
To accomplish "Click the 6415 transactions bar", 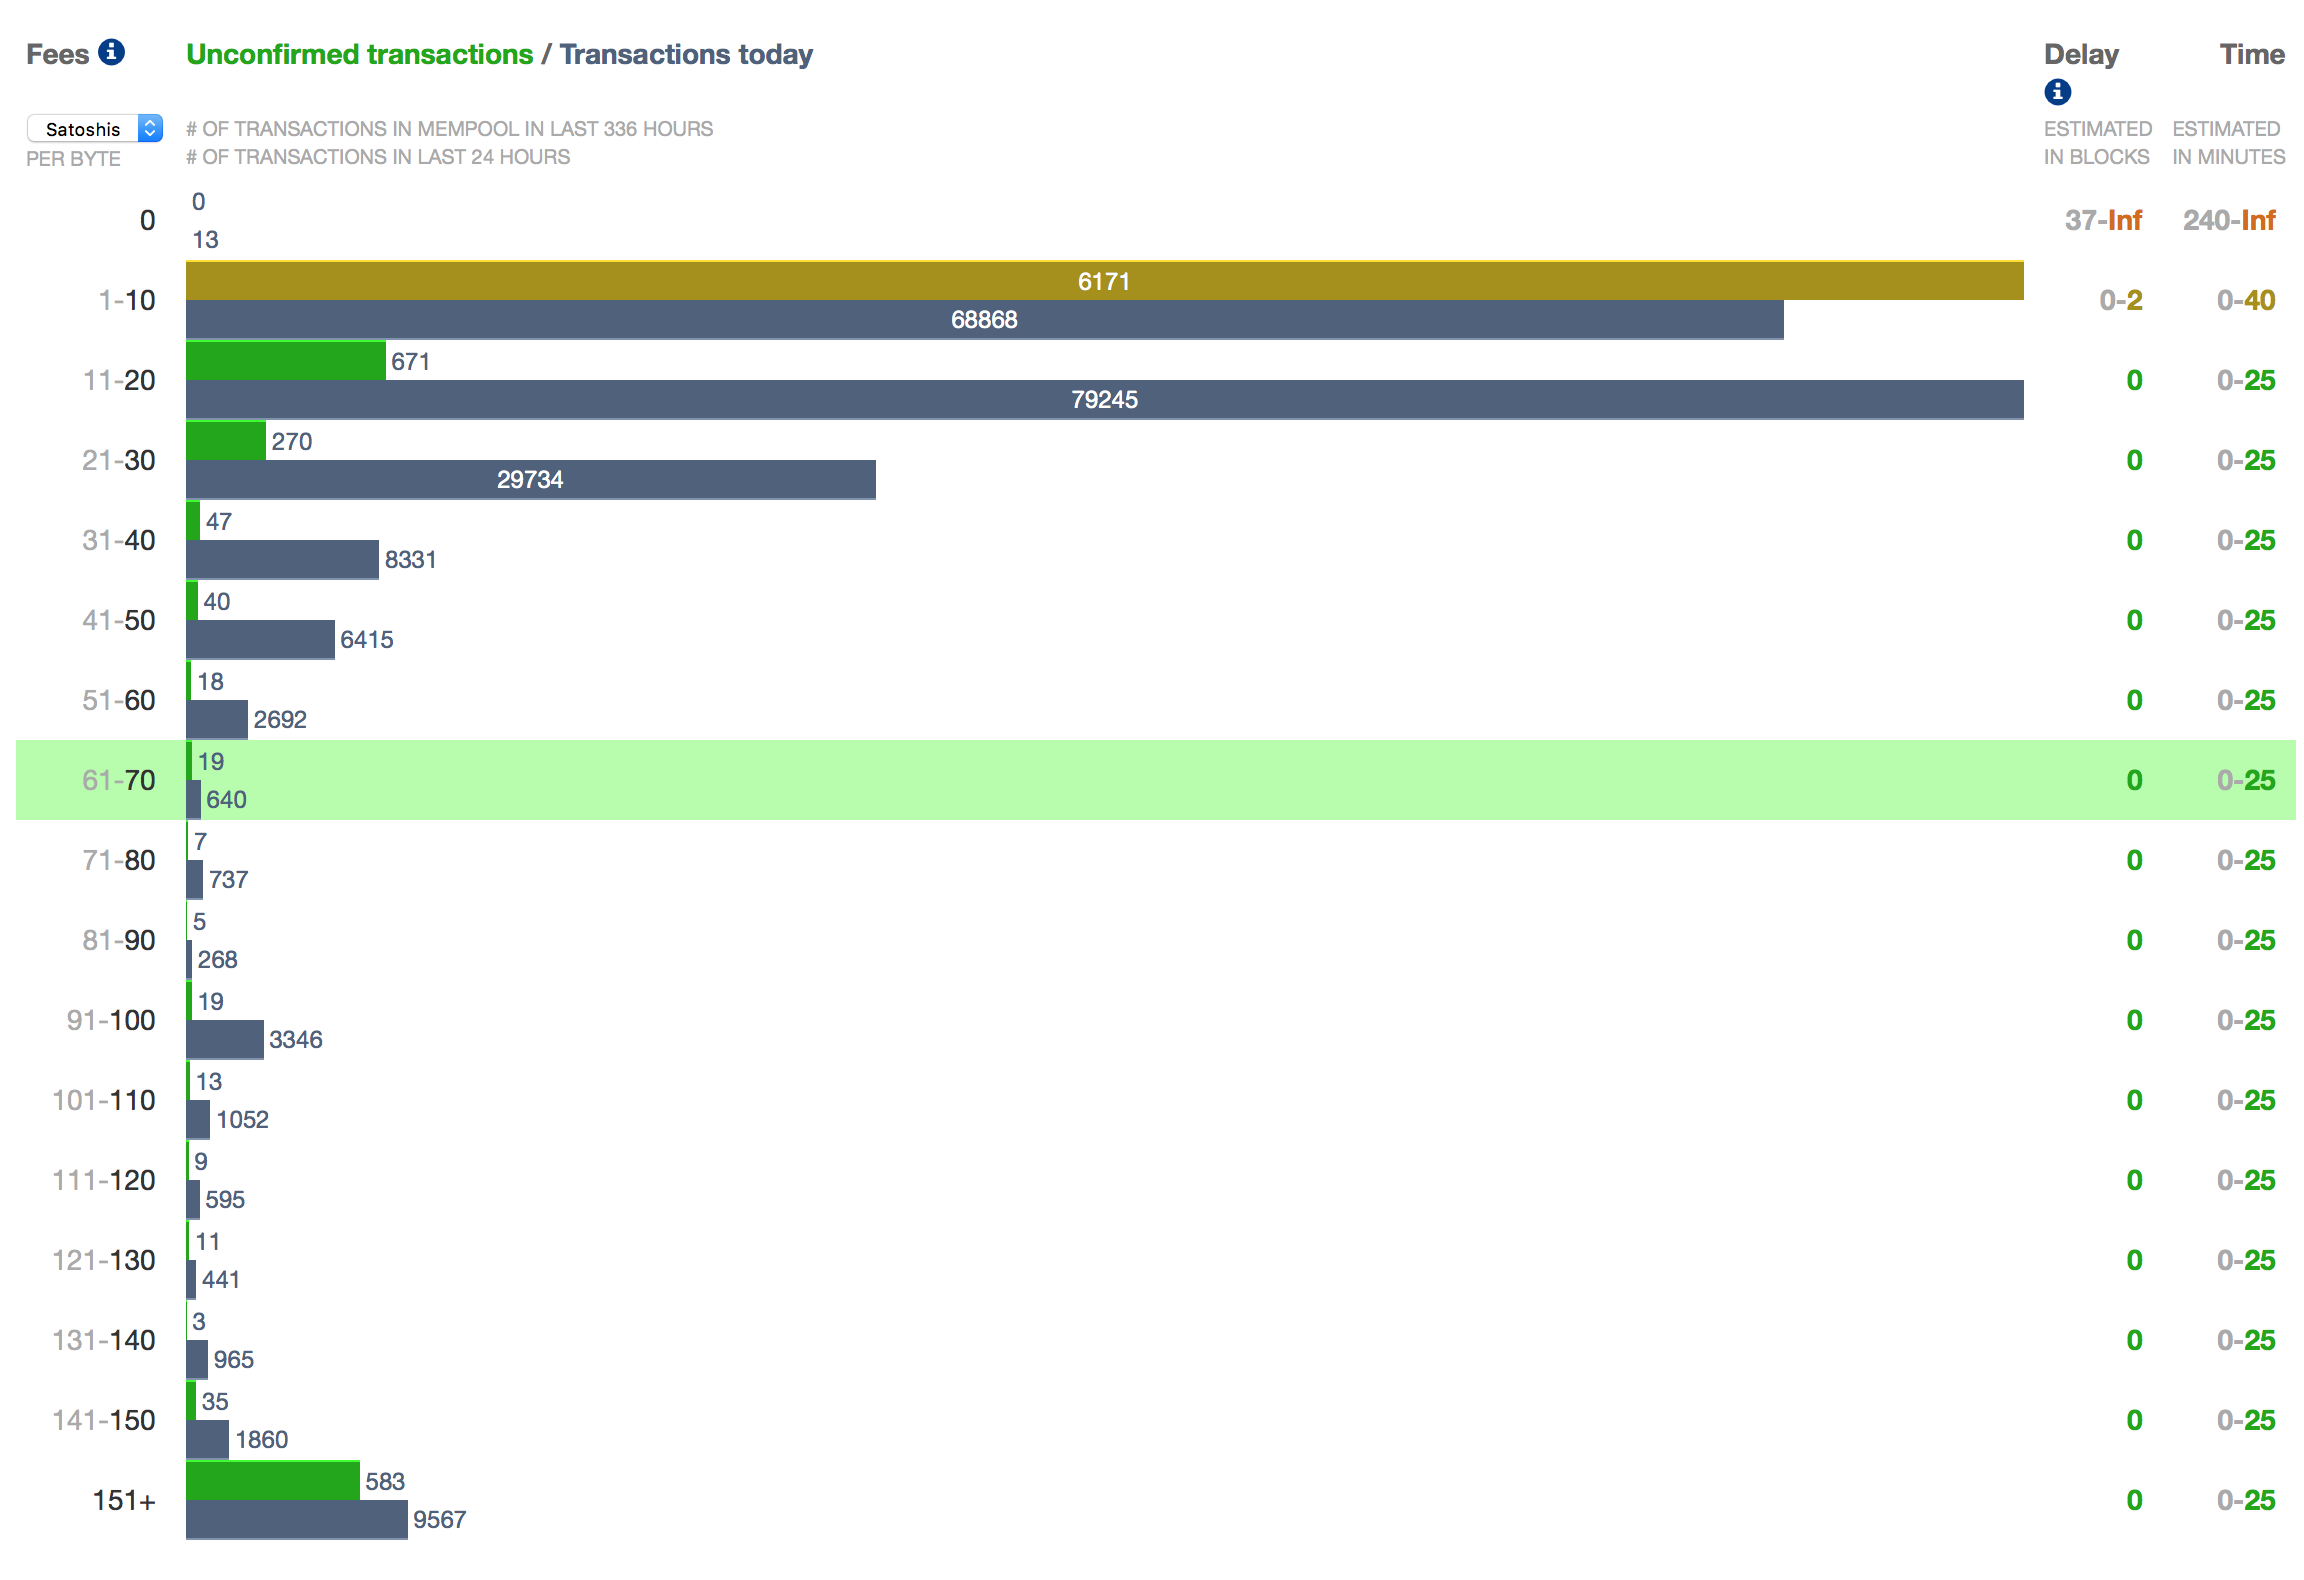I will tap(260, 640).
